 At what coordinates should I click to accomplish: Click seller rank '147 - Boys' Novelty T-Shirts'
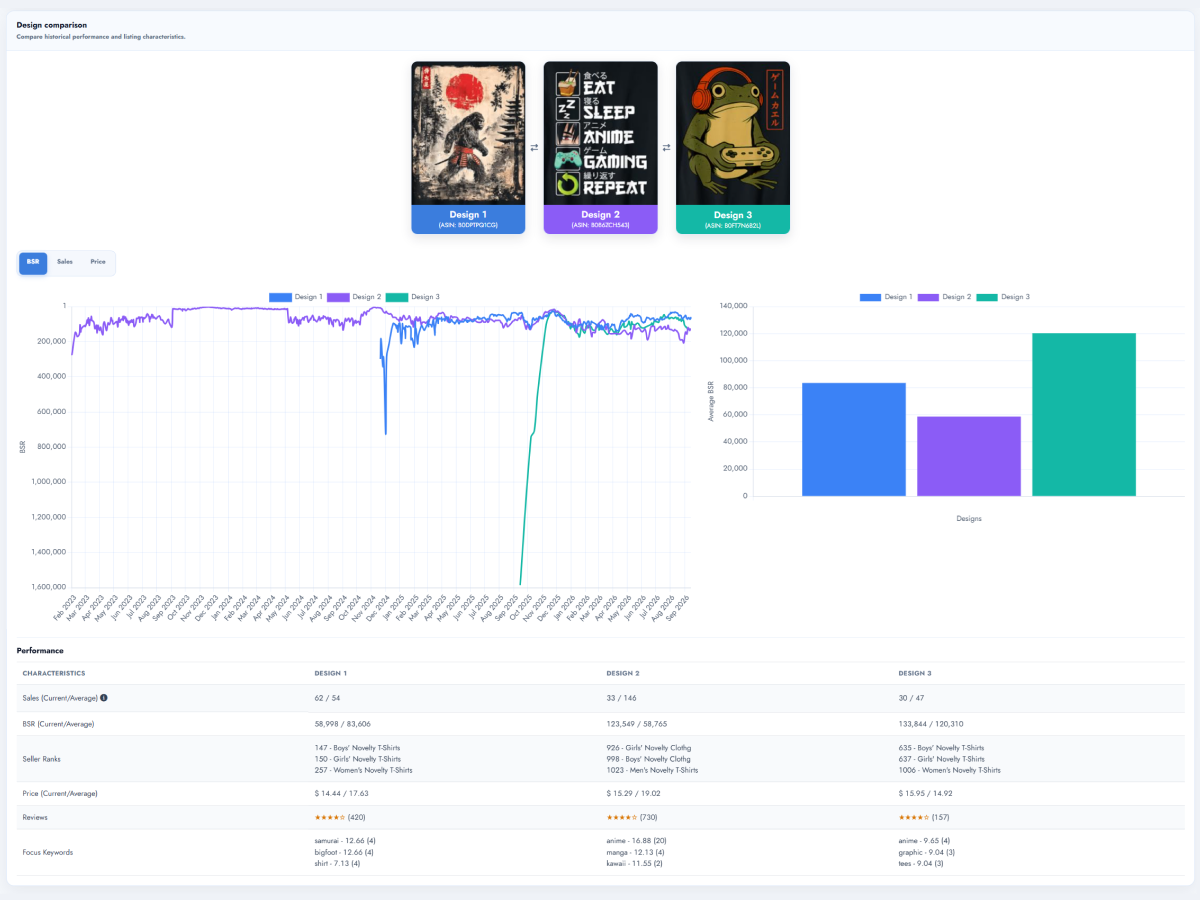pyautogui.click(x=359, y=748)
